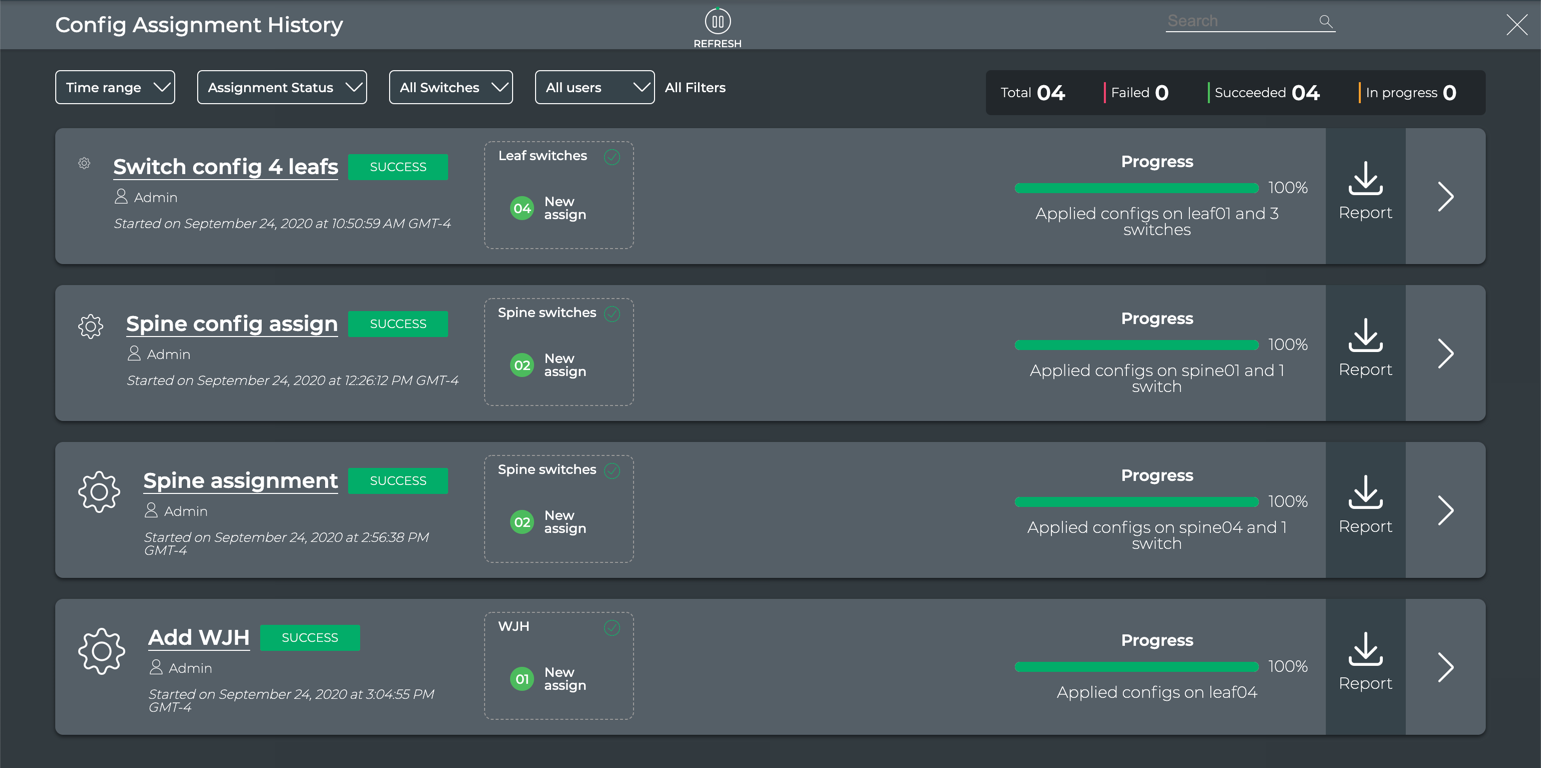
Task: Select the Failed counter filter
Action: click(x=1138, y=93)
